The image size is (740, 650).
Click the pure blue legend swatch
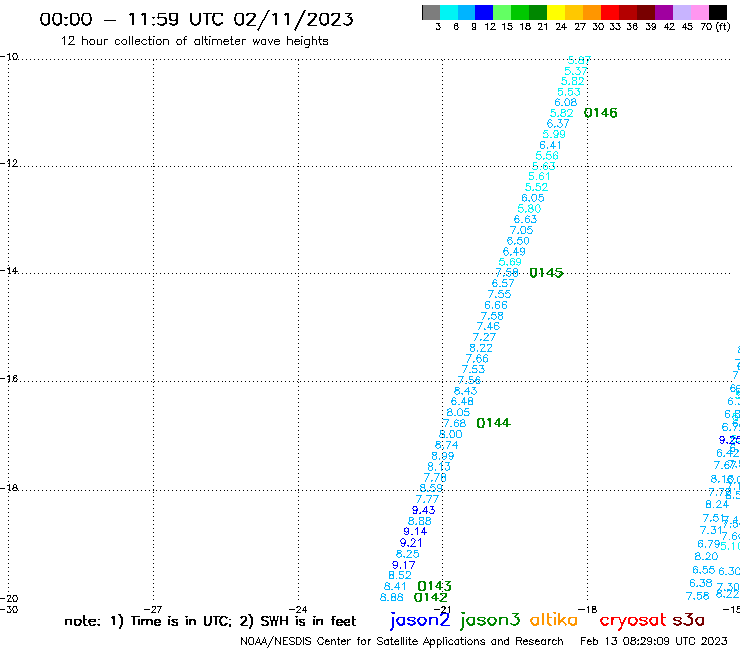coord(484,12)
